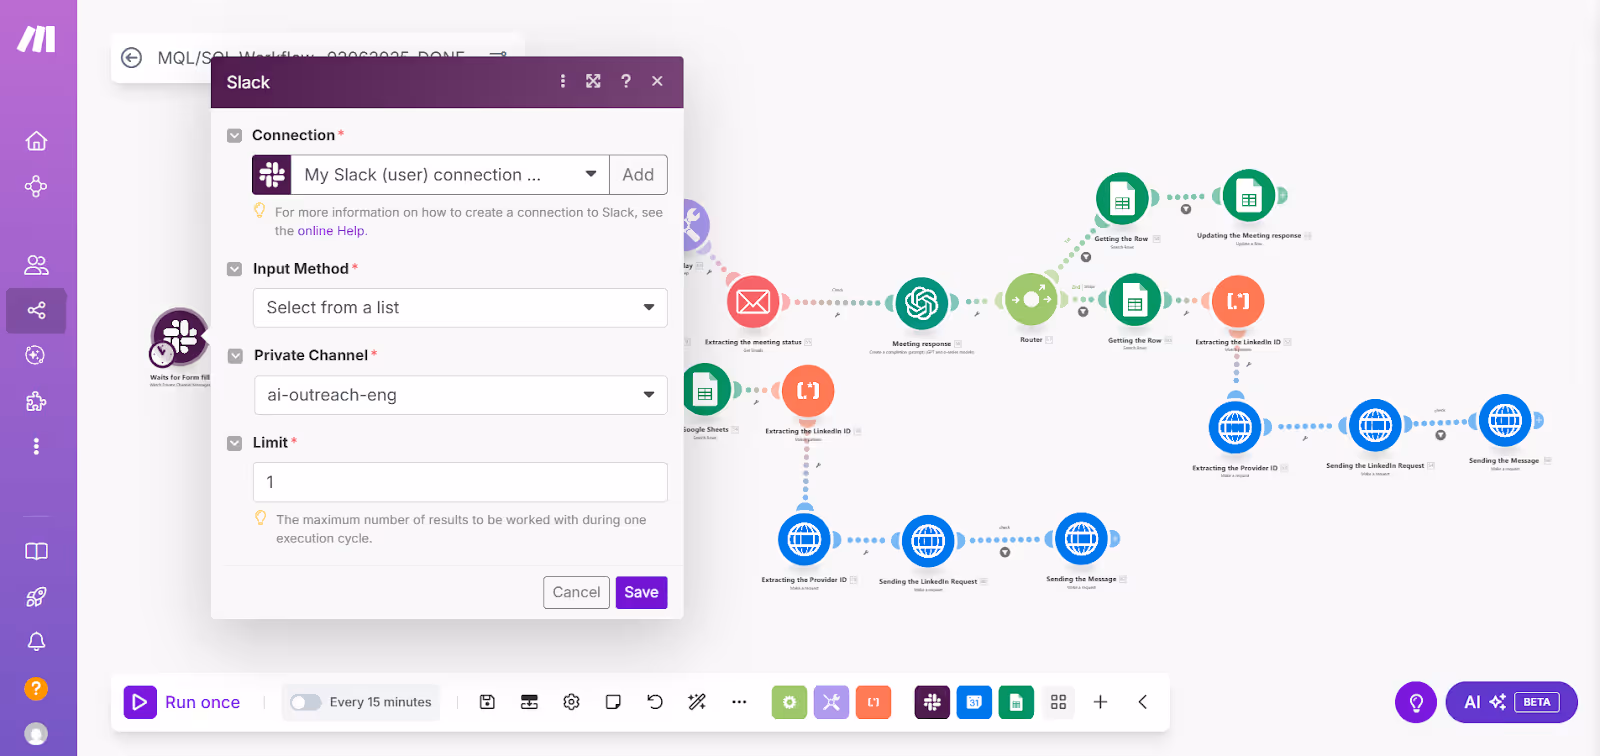Viewport: 1600px width, 756px height.
Task: Toggle the Private Channel field checkbox
Action: 235,356
